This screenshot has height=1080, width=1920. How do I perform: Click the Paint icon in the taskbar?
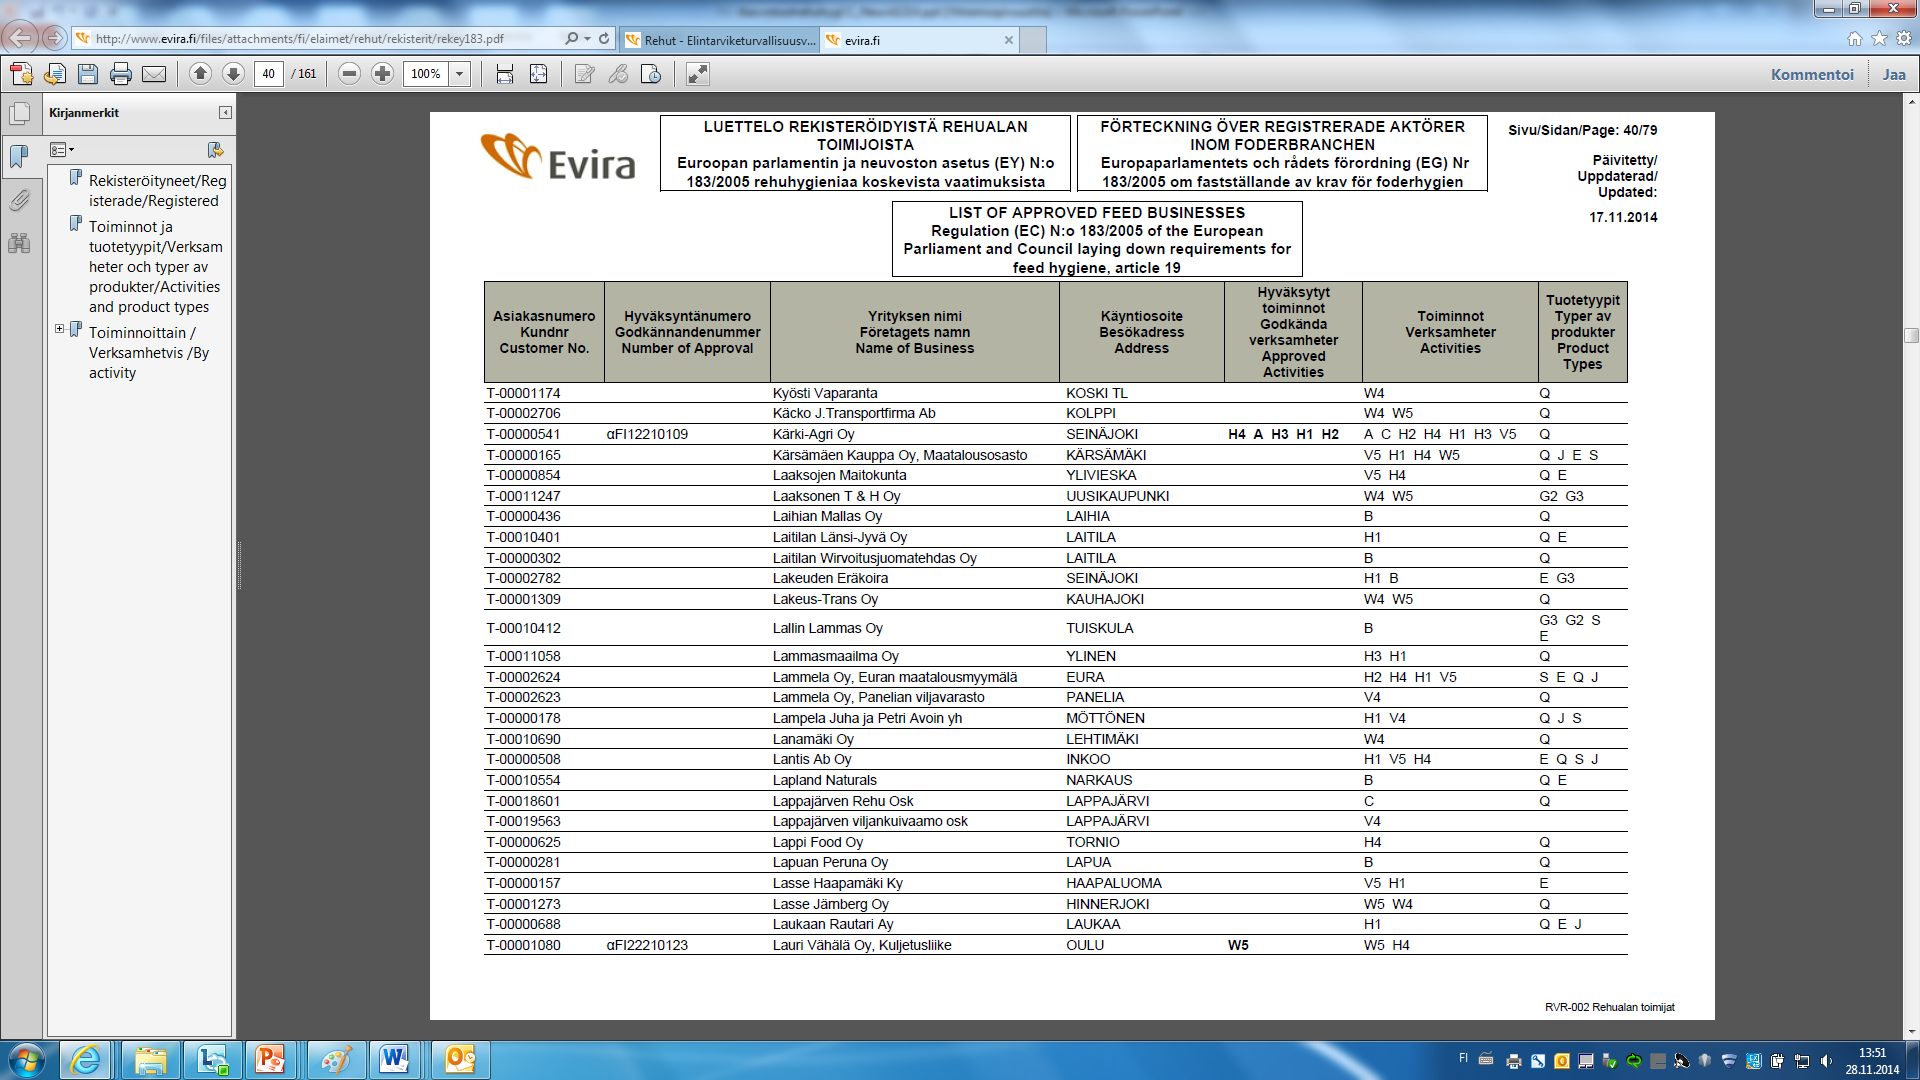pos(334,1060)
